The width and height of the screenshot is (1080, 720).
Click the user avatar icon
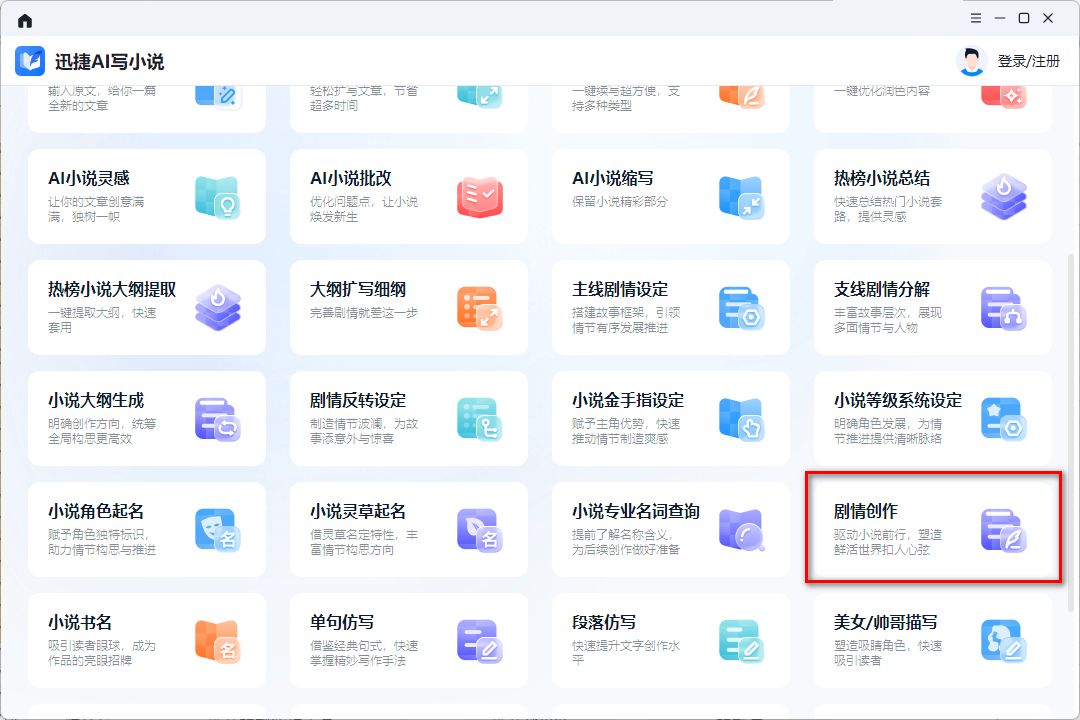coord(971,61)
